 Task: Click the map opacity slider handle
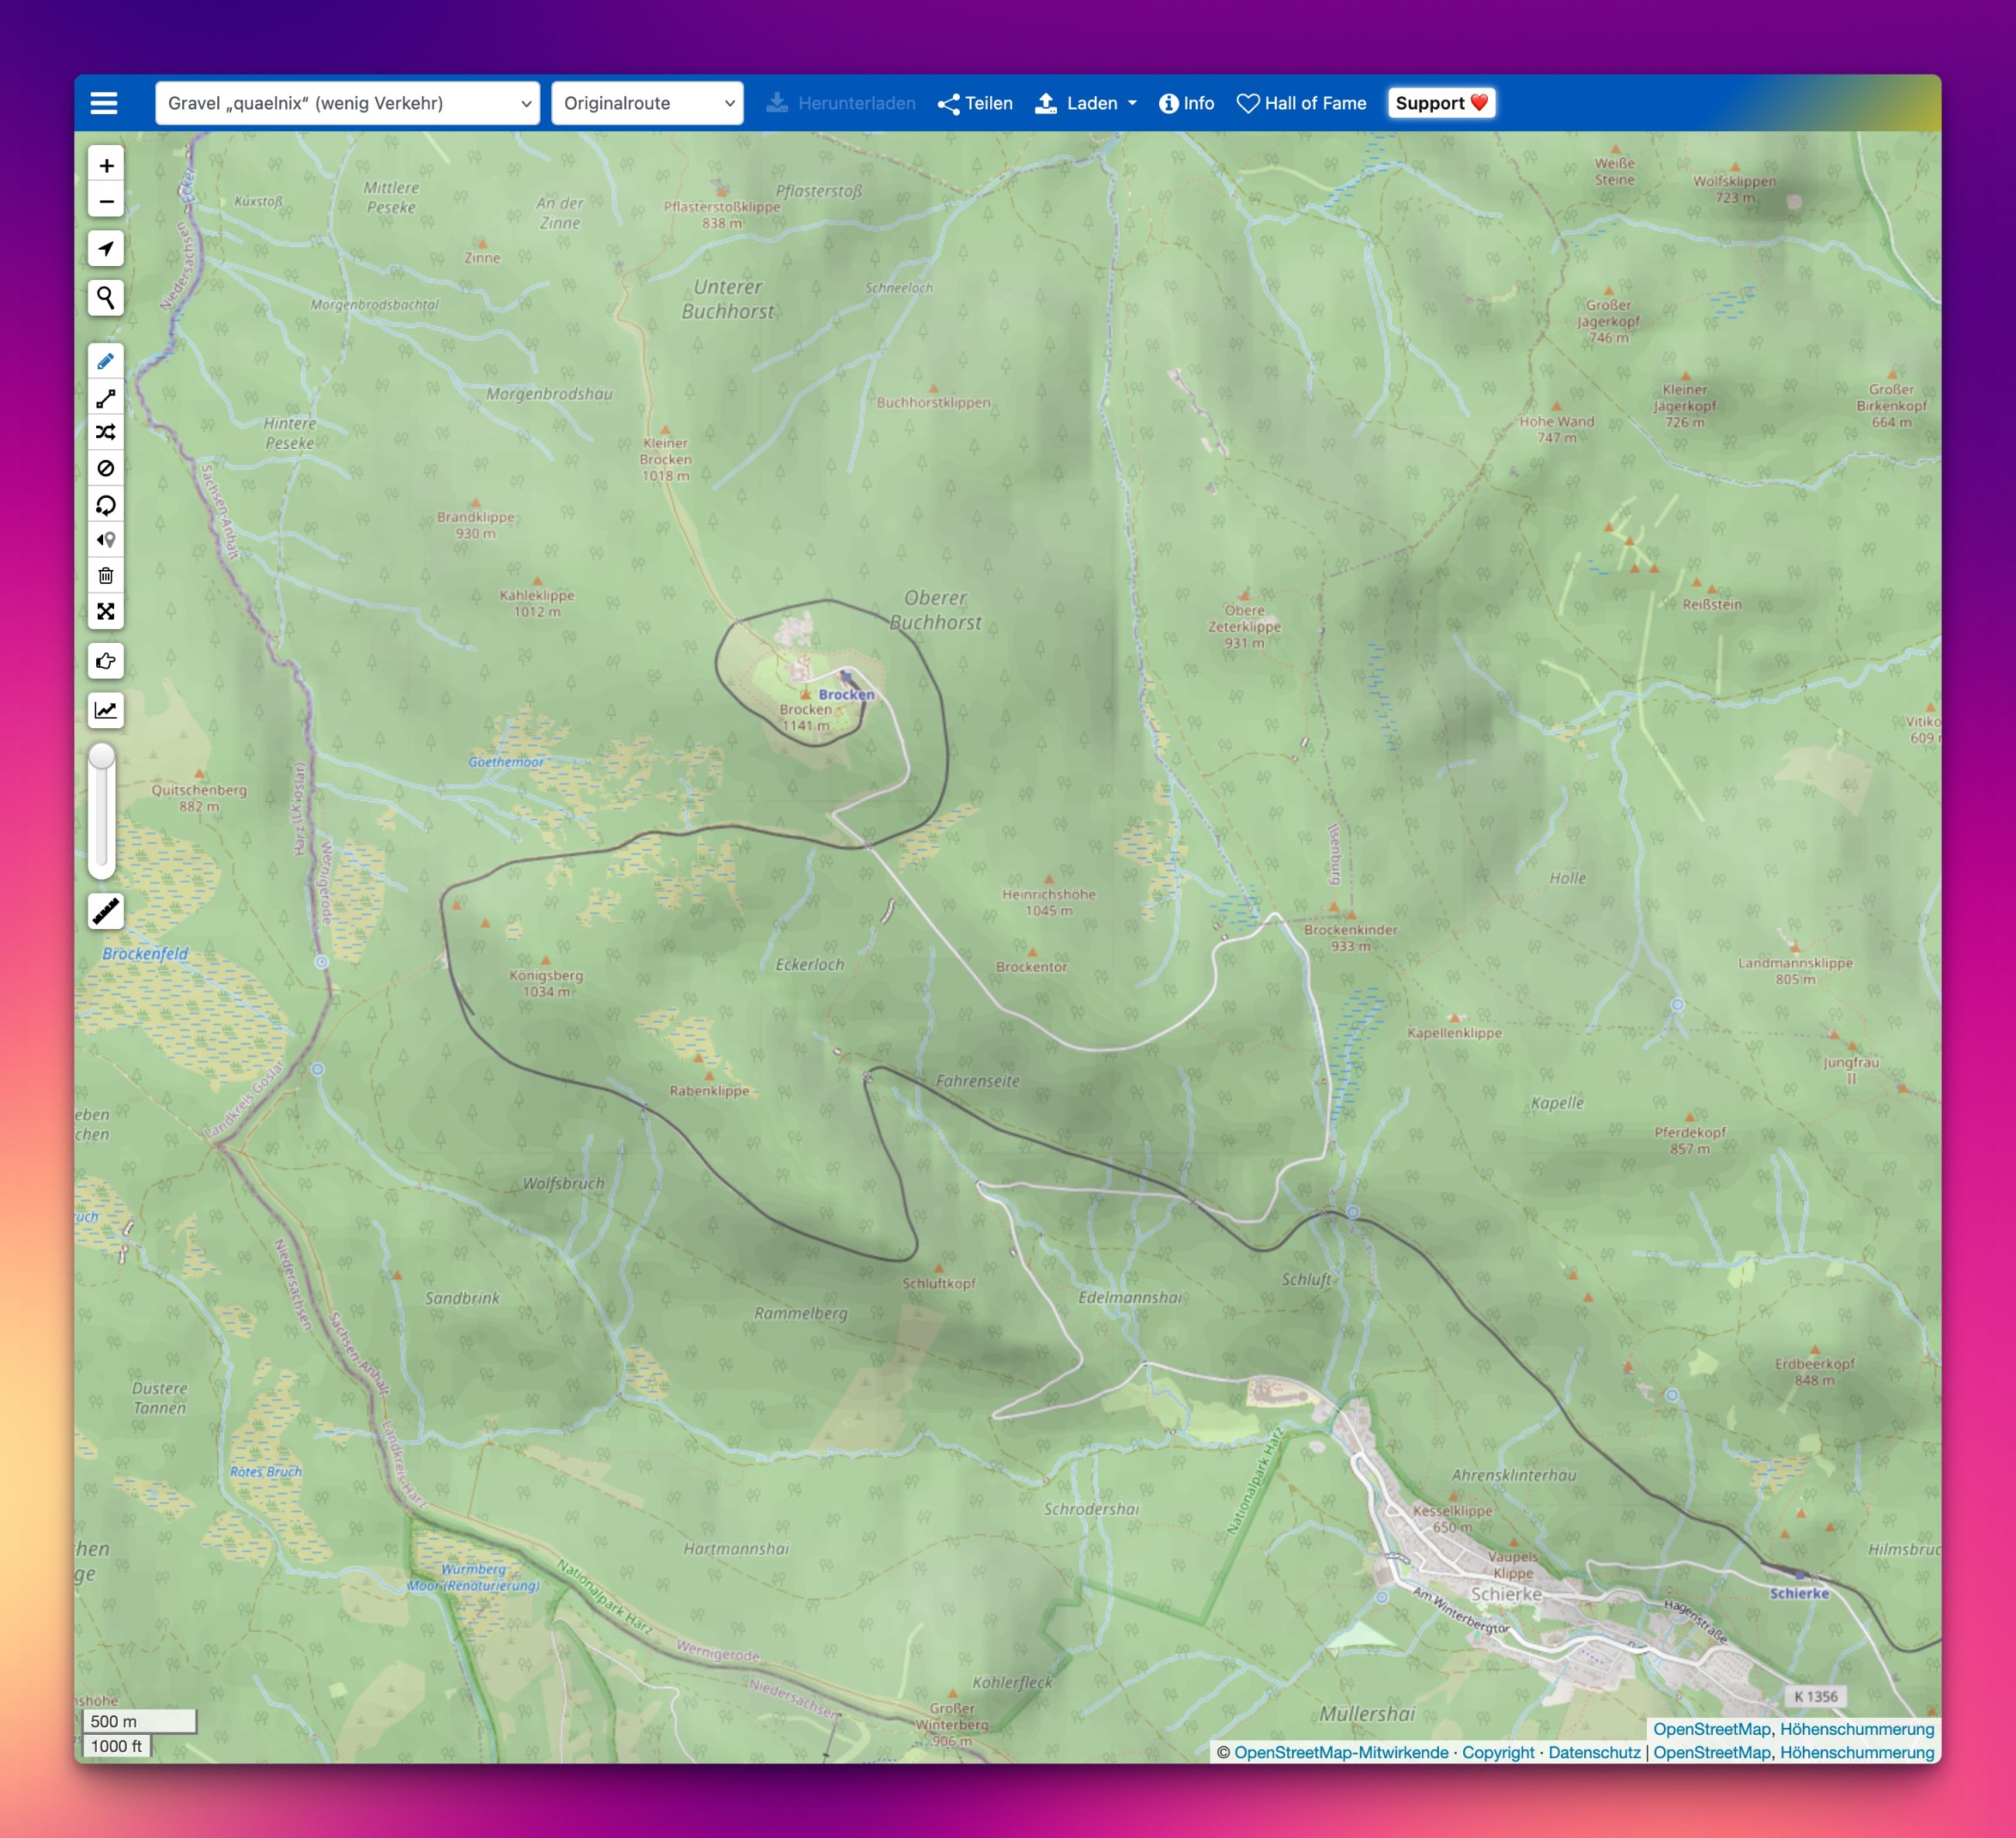tap(102, 756)
